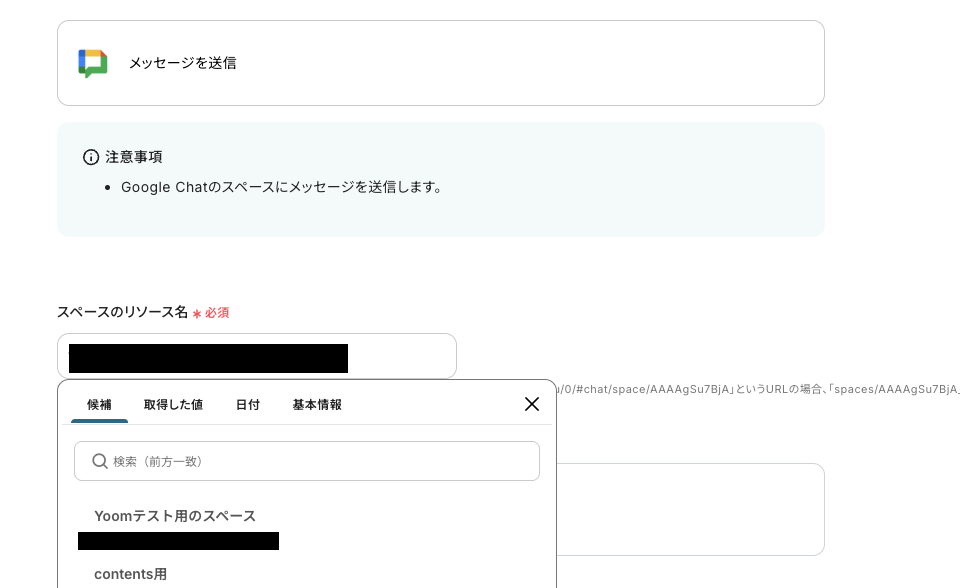This screenshot has width=960, height=588.
Task: Click the スペースのリソース名 input field
Action: point(257,356)
